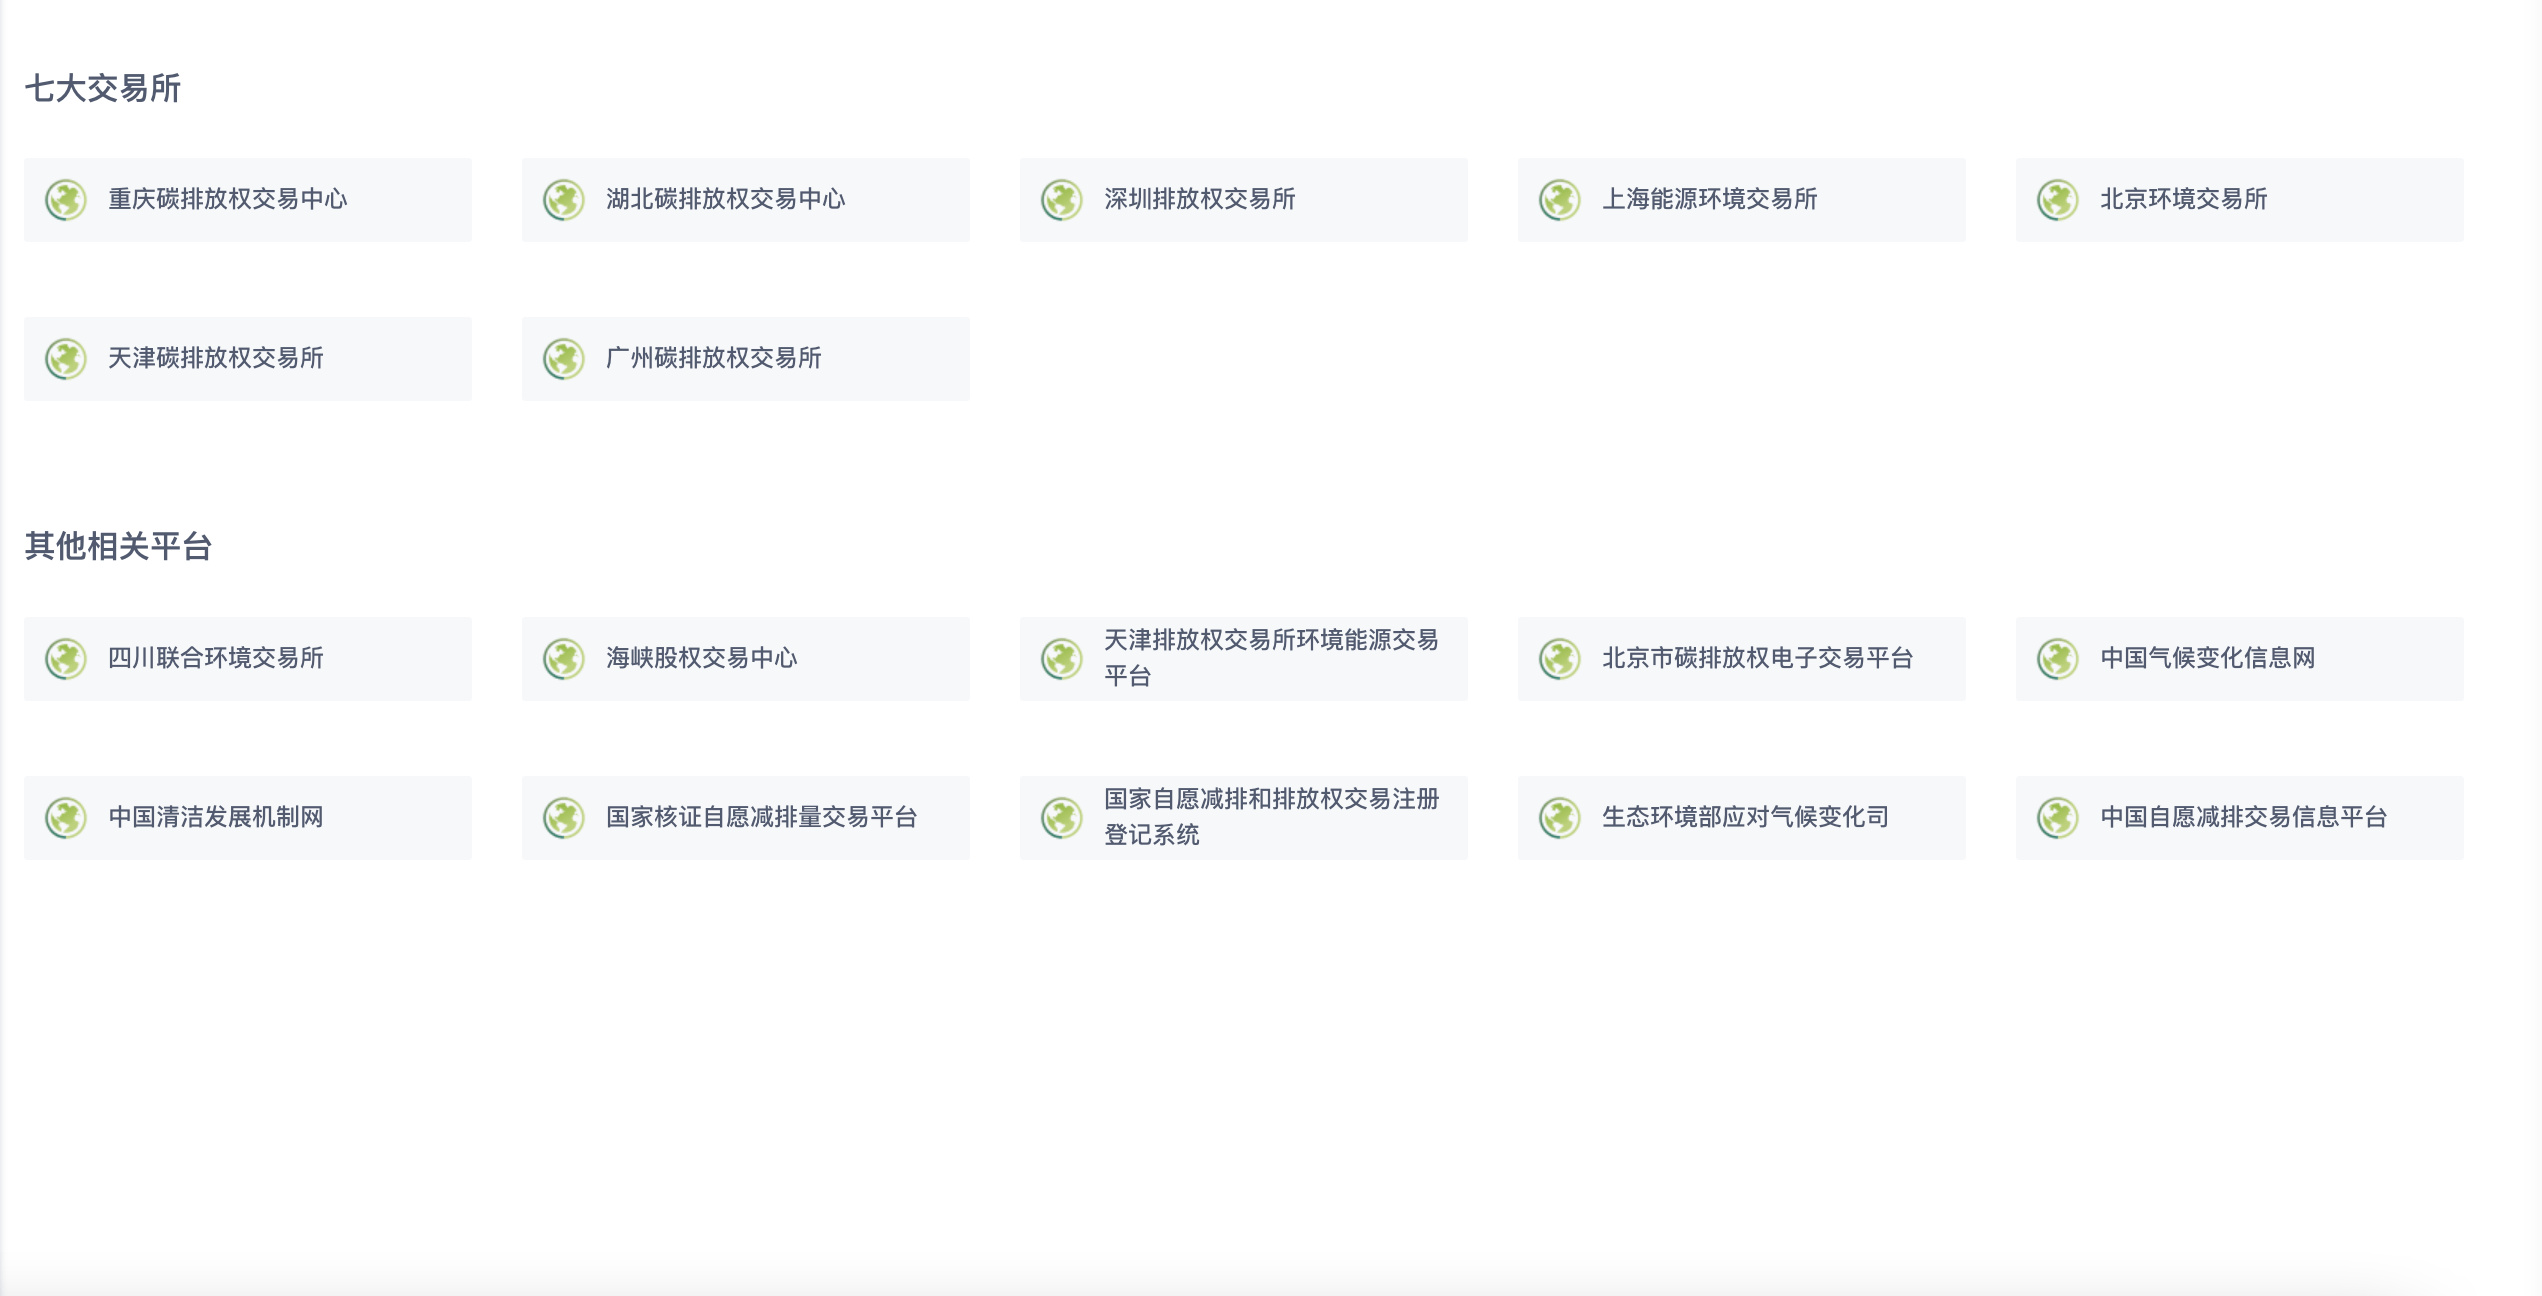Screen dimensions: 2542x1296
Task: Click globe icon beside 广州碳排放权交易所
Action: point(564,359)
